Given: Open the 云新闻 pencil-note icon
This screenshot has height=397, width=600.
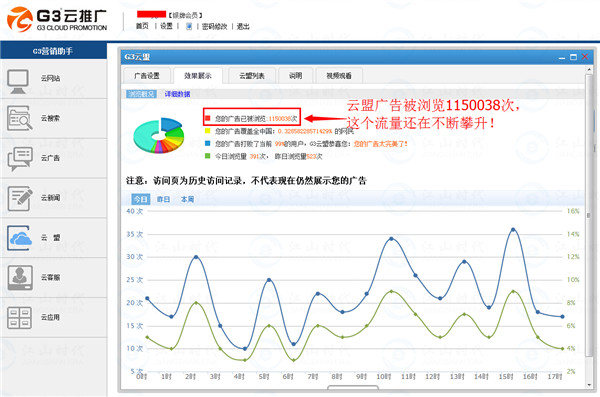Looking at the screenshot, I should tap(20, 198).
